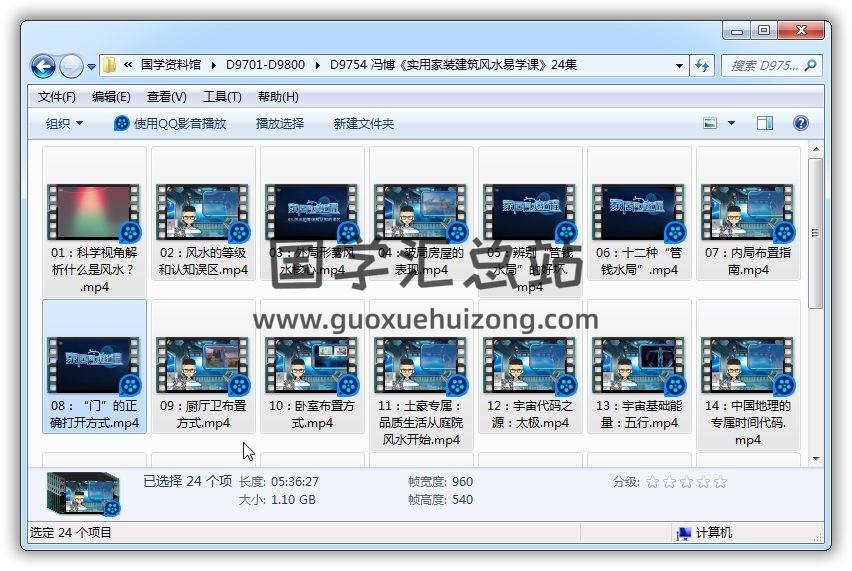Click the vertical scrollbar down arrow
The width and height of the screenshot is (852, 571).
816,457
